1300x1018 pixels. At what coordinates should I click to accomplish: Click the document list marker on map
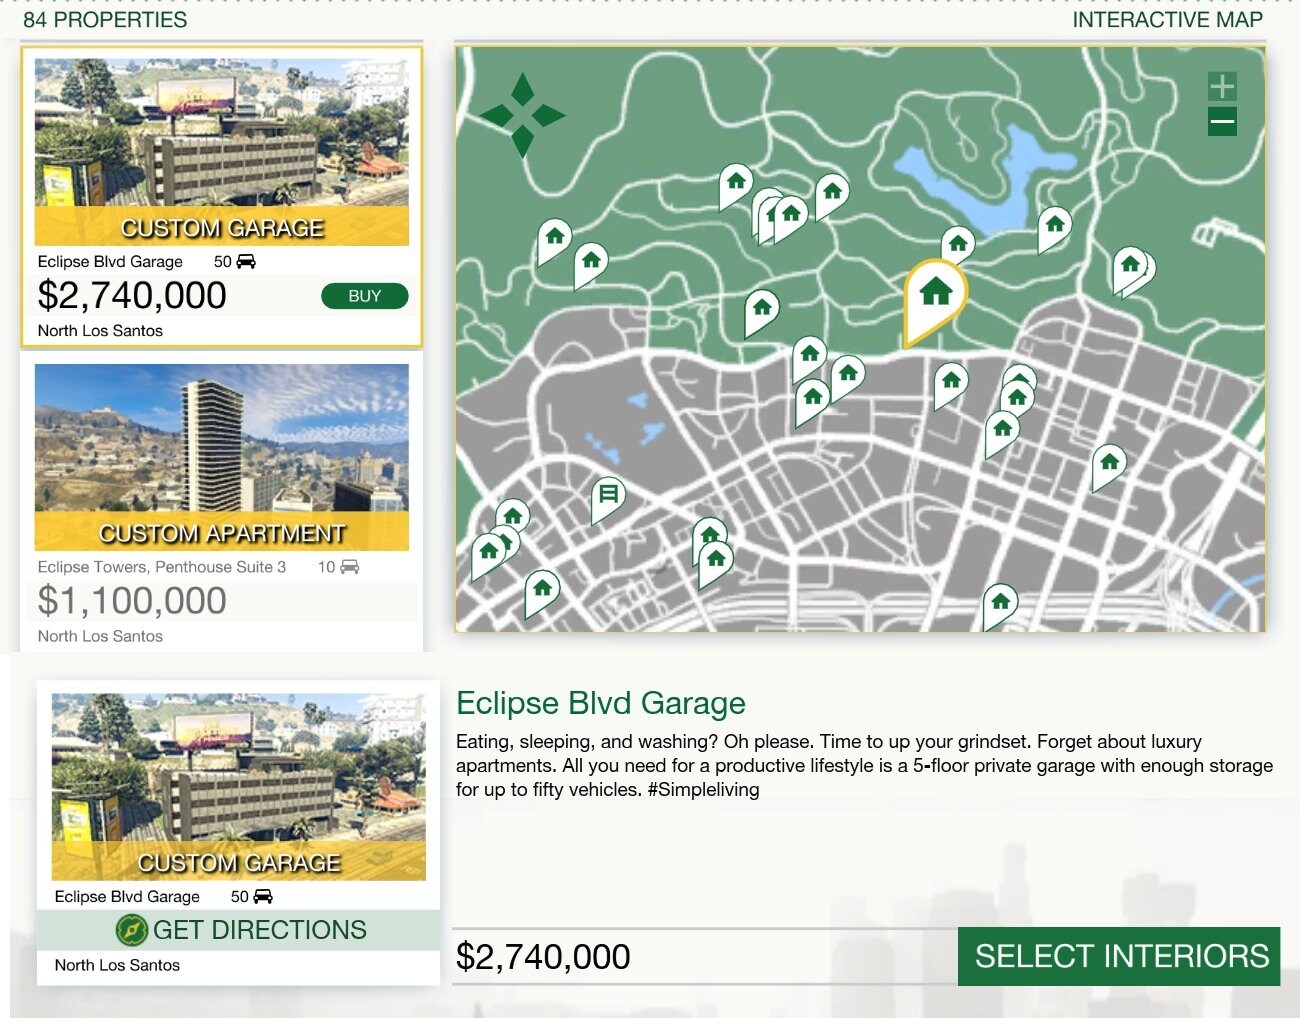(607, 495)
